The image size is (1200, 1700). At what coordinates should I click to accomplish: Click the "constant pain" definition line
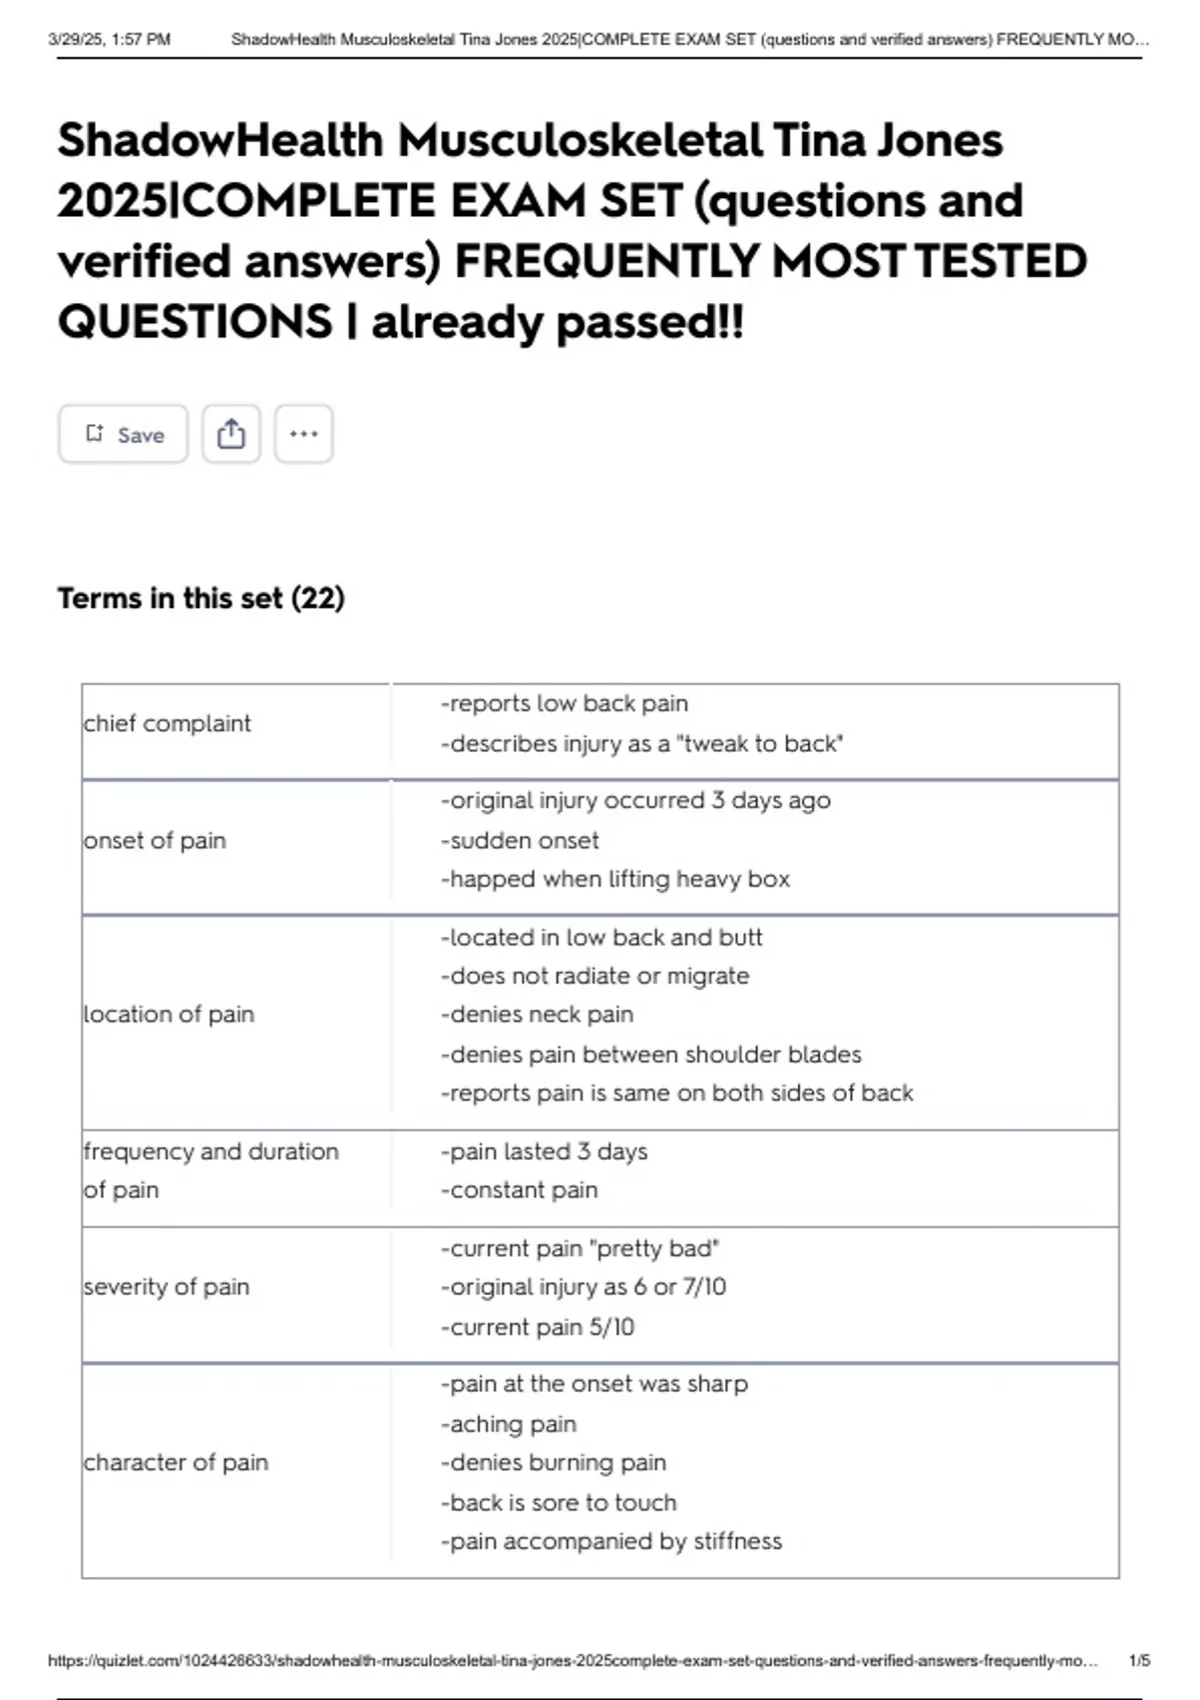519,1190
